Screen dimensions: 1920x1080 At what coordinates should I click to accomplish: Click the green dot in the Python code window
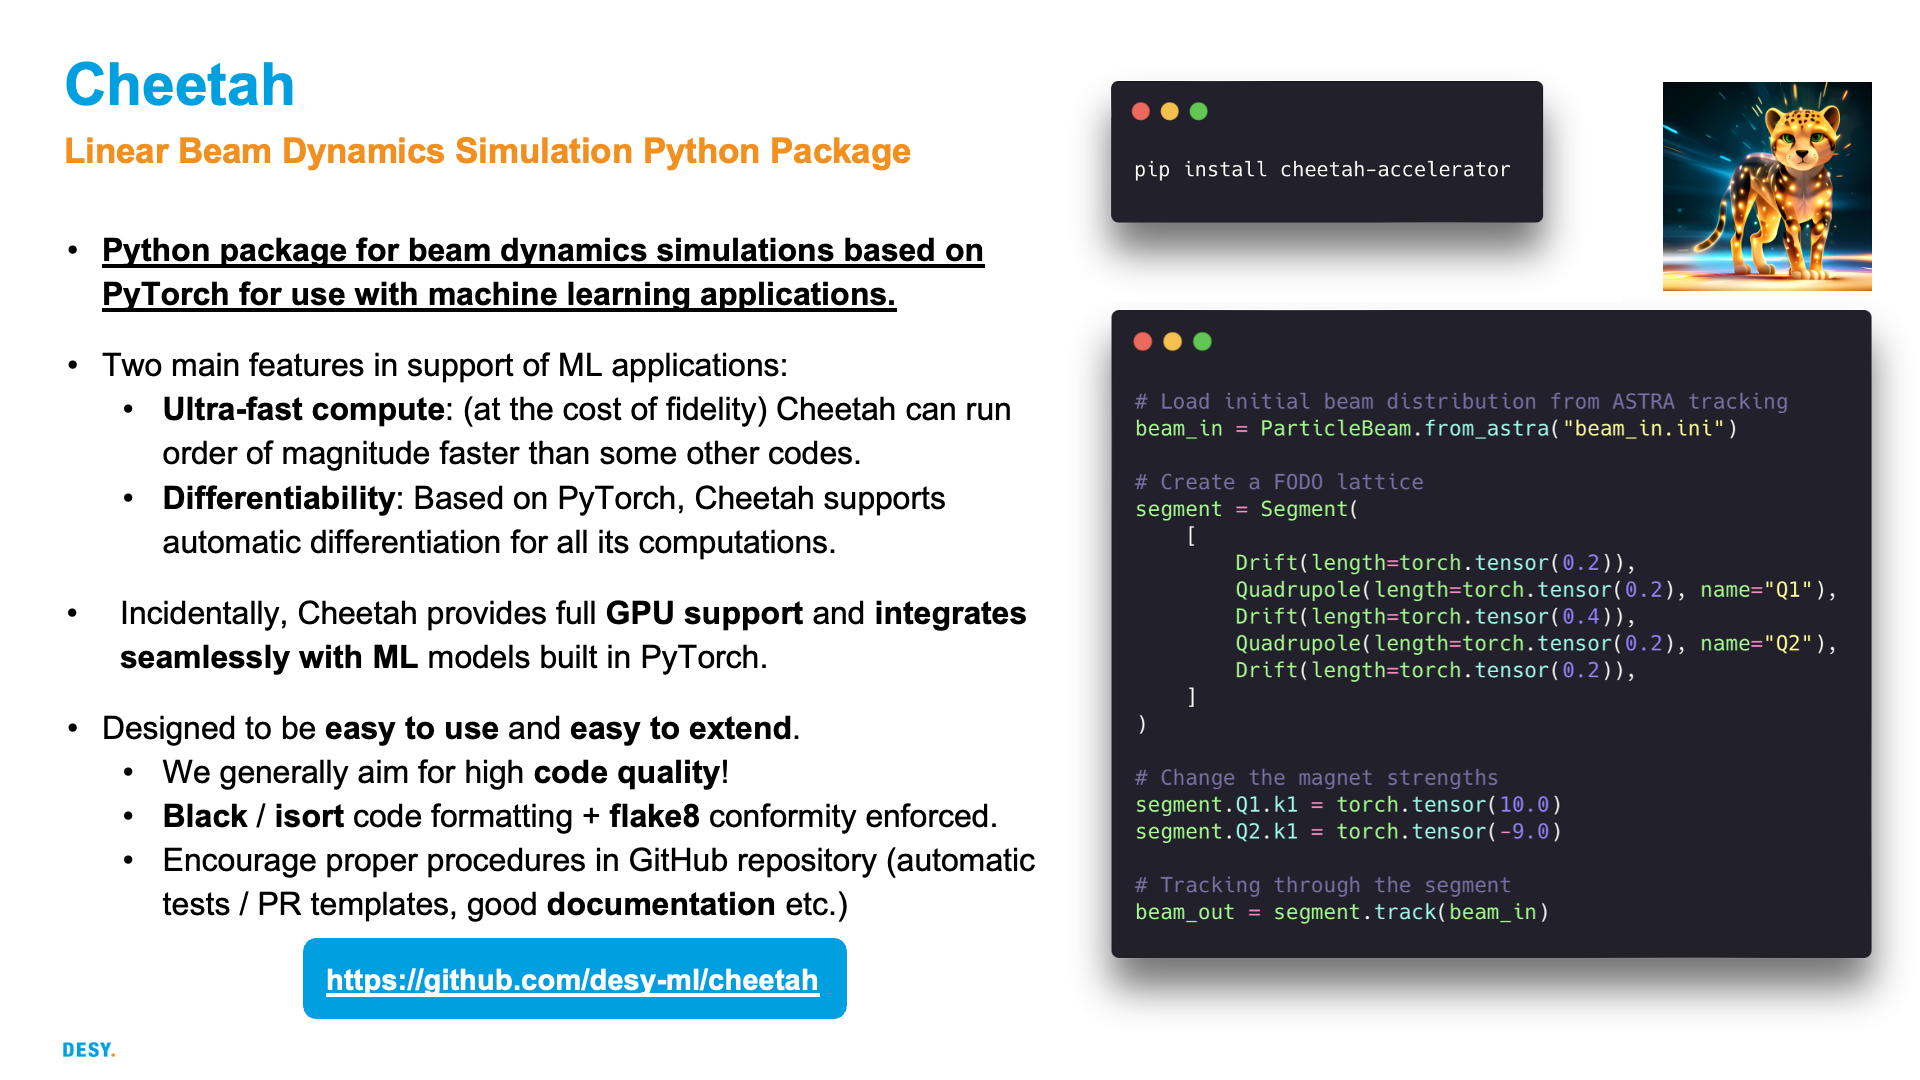coord(1202,341)
